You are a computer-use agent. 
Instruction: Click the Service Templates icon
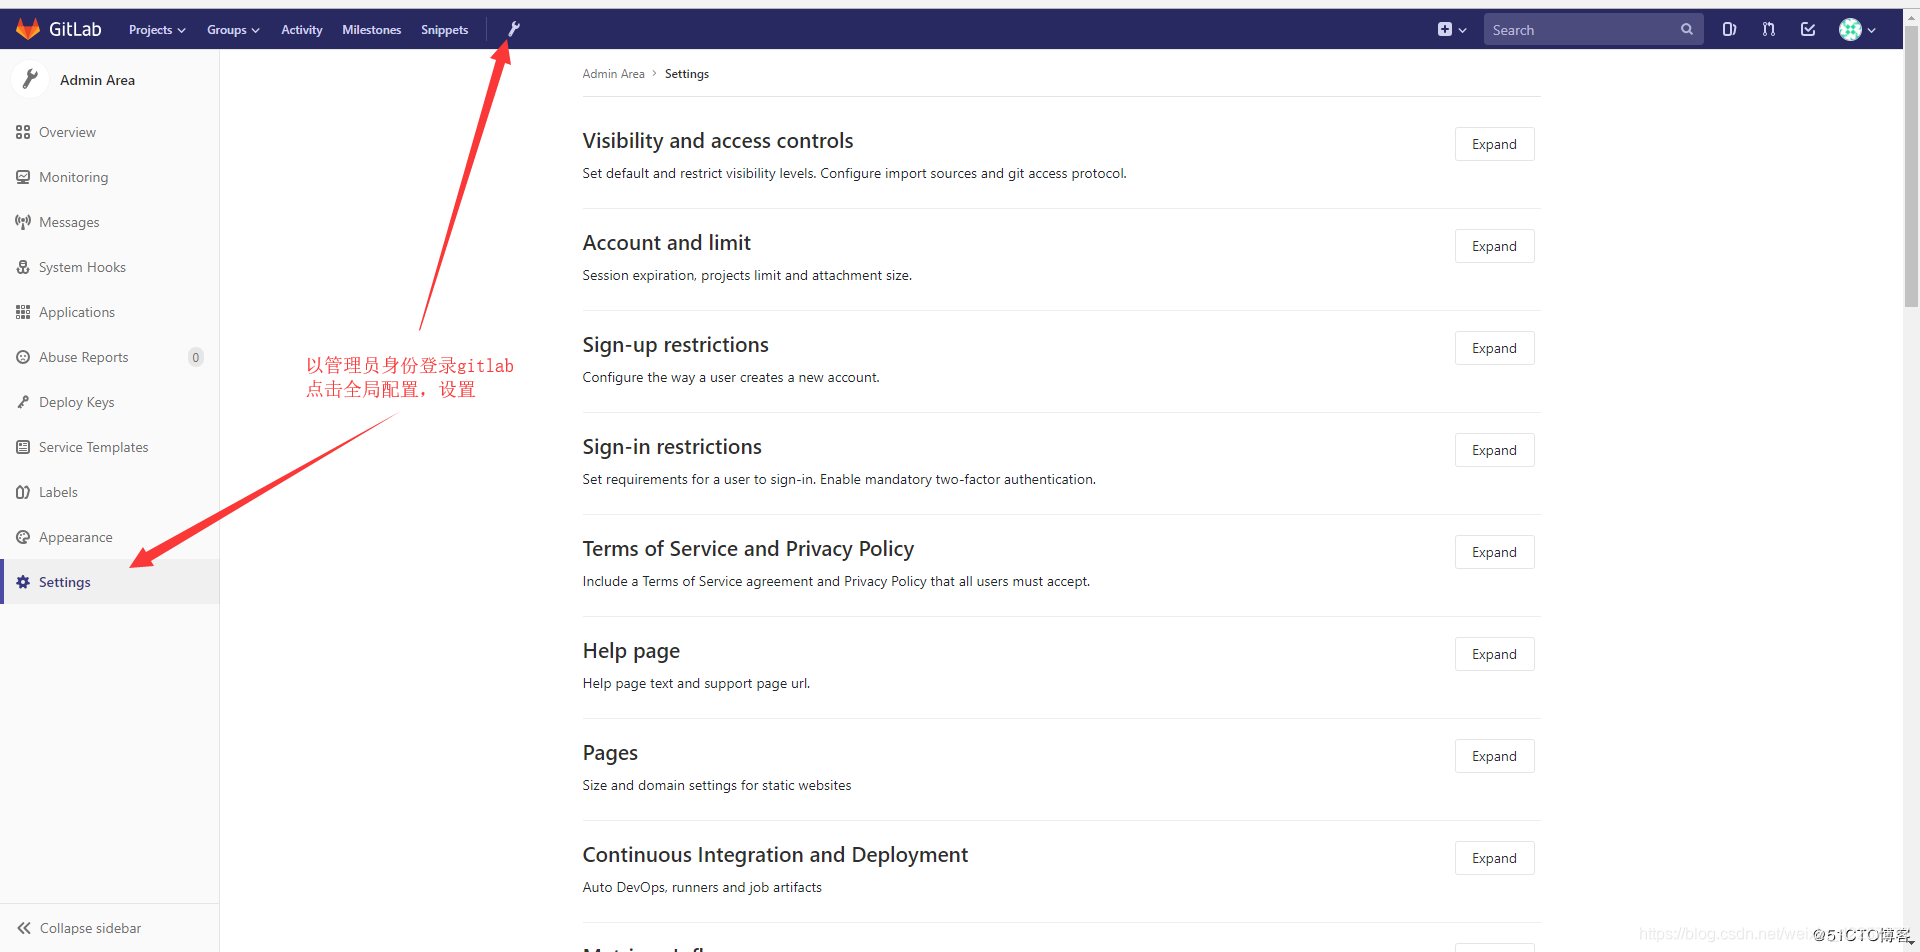tap(23, 447)
